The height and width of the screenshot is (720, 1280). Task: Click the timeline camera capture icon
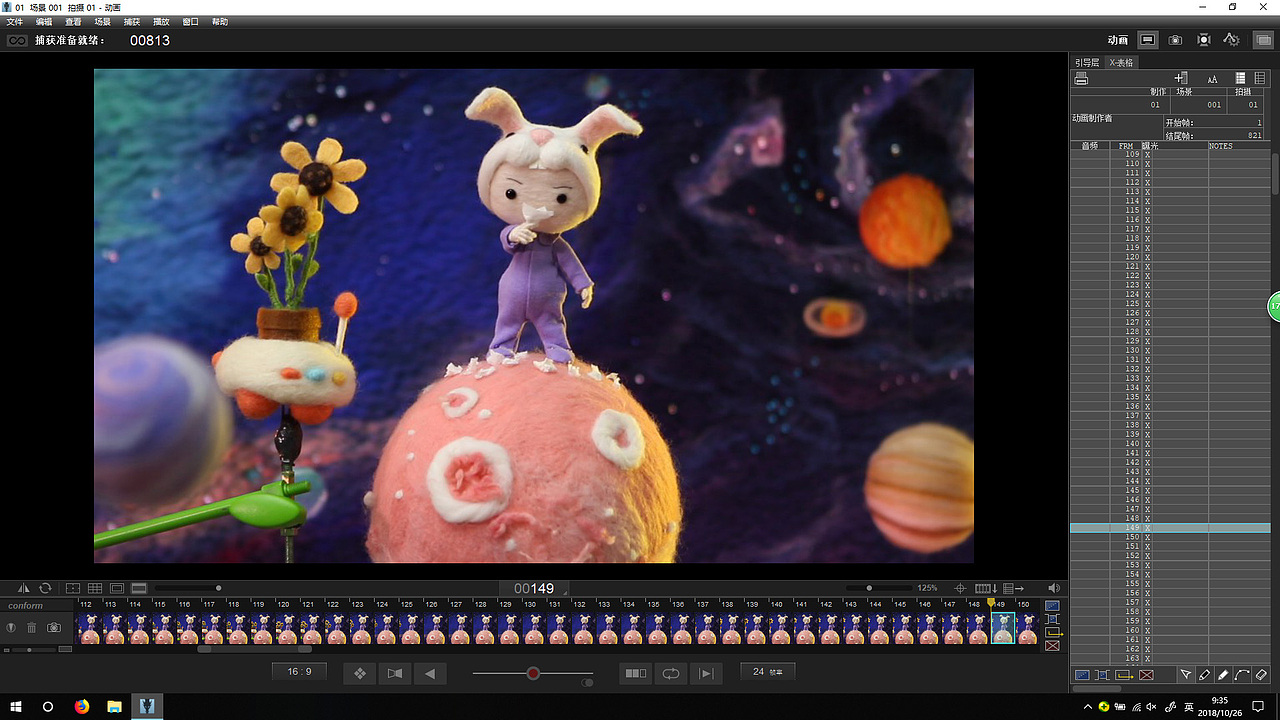[54, 627]
